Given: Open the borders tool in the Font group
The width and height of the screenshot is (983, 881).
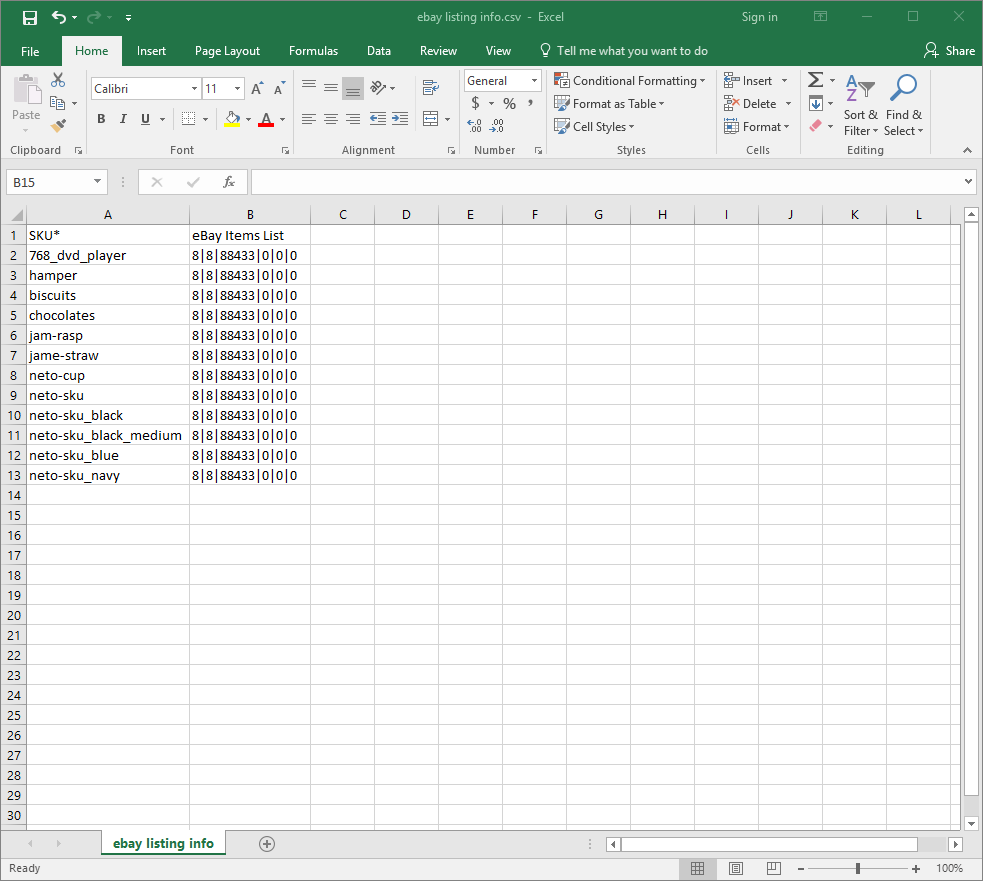Looking at the screenshot, I should tap(188, 119).
